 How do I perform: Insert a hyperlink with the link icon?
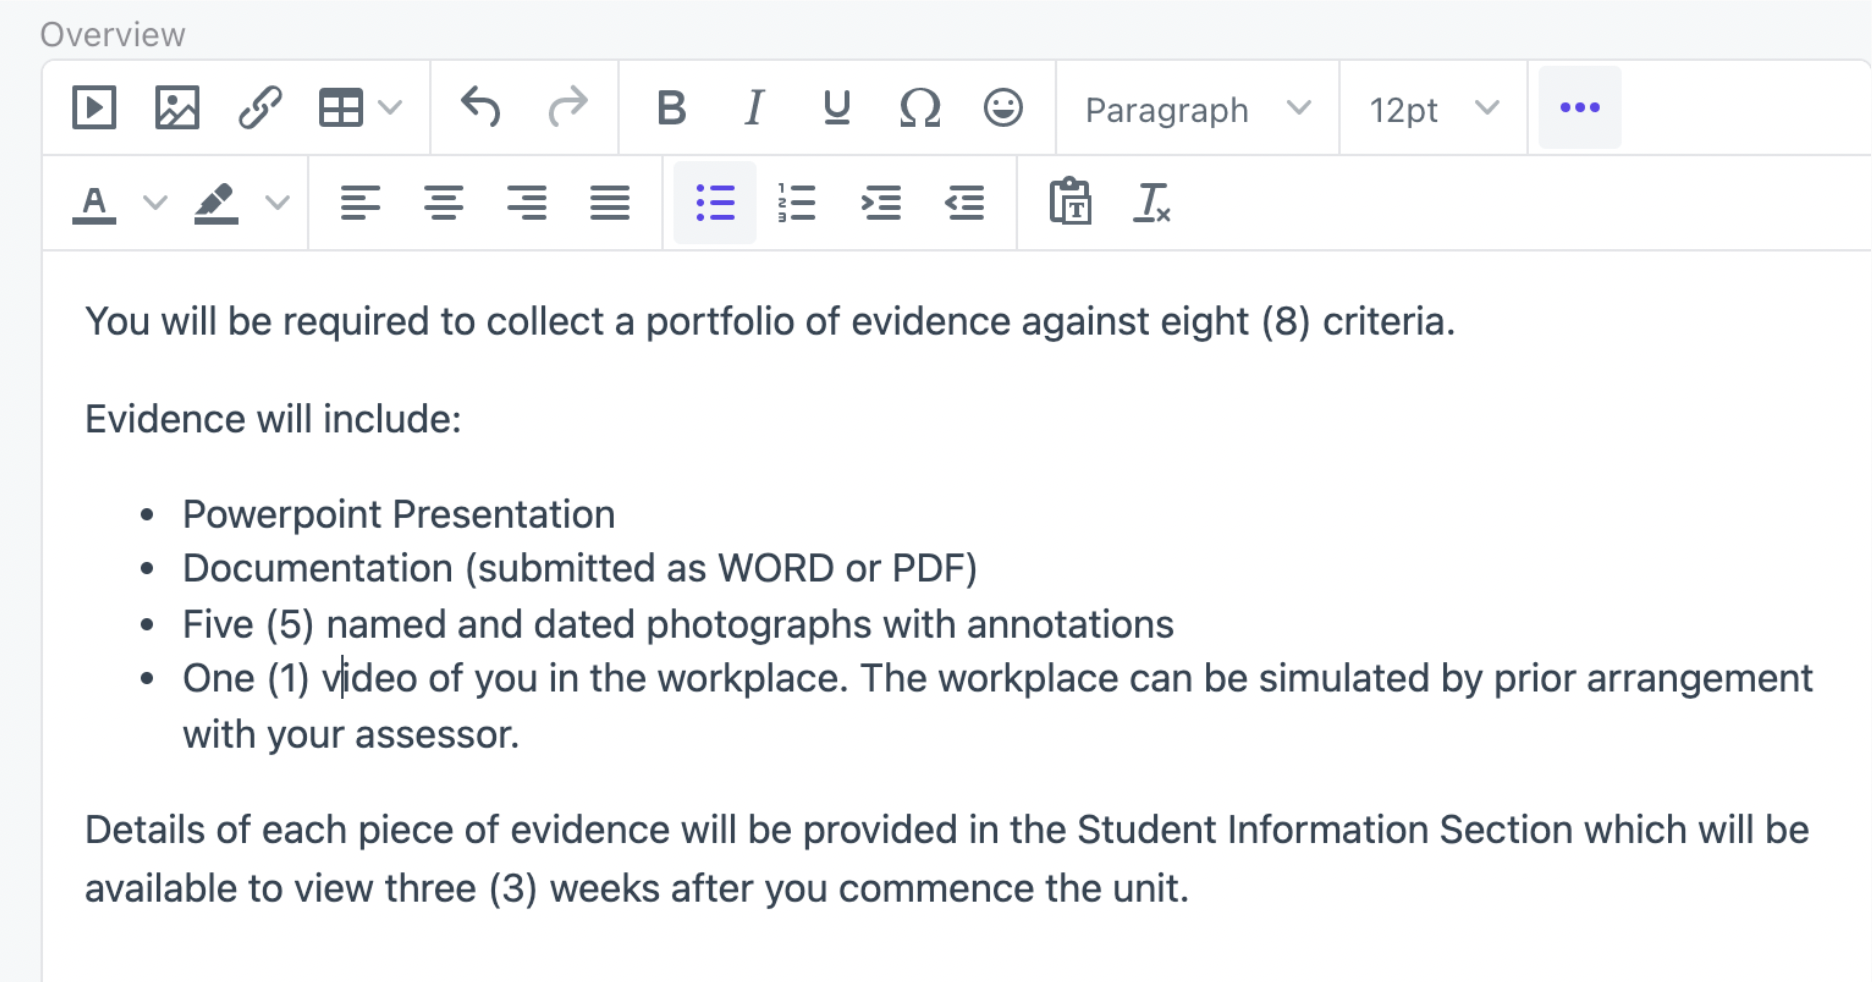point(260,108)
